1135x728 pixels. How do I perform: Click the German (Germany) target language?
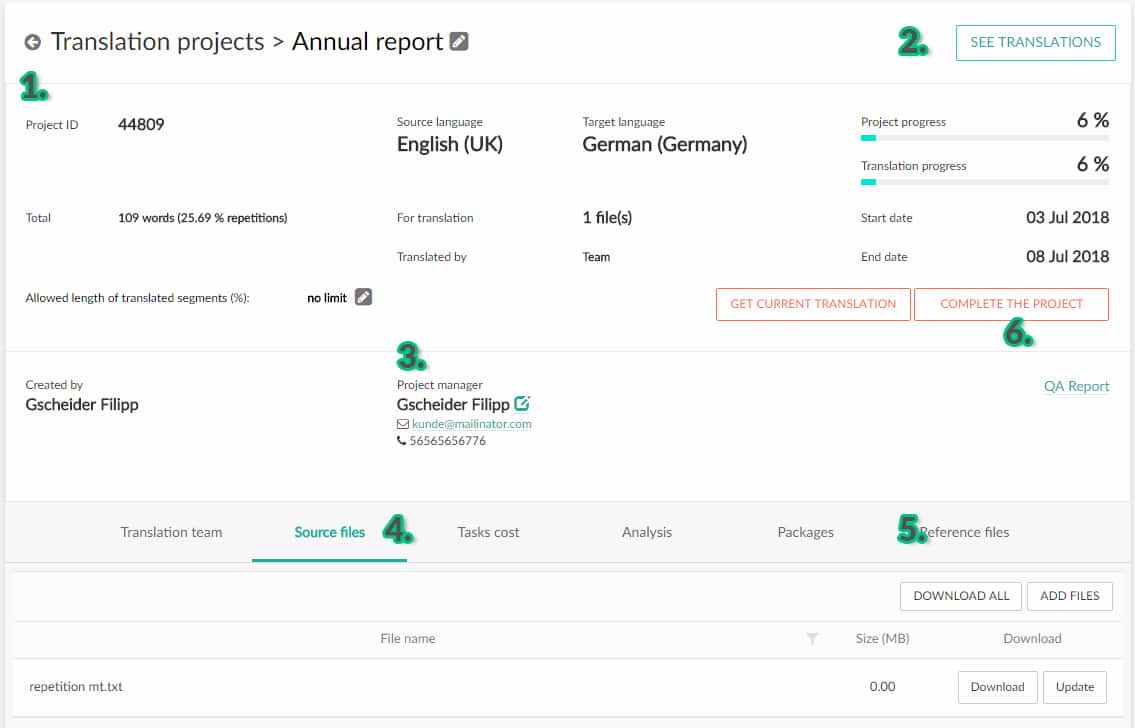point(664,145)
